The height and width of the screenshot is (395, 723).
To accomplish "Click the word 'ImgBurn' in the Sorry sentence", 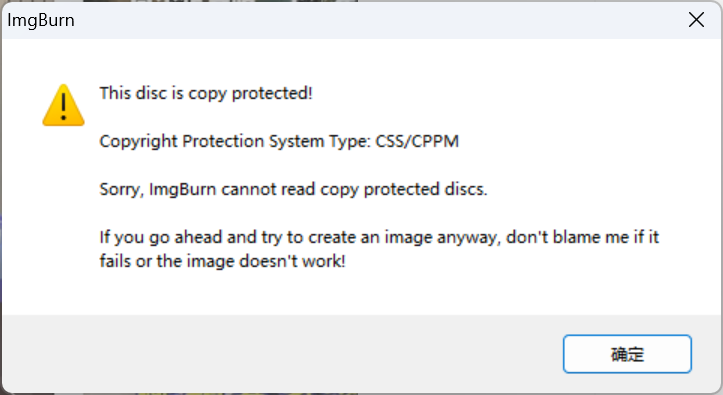I will [x=183, y=189].
